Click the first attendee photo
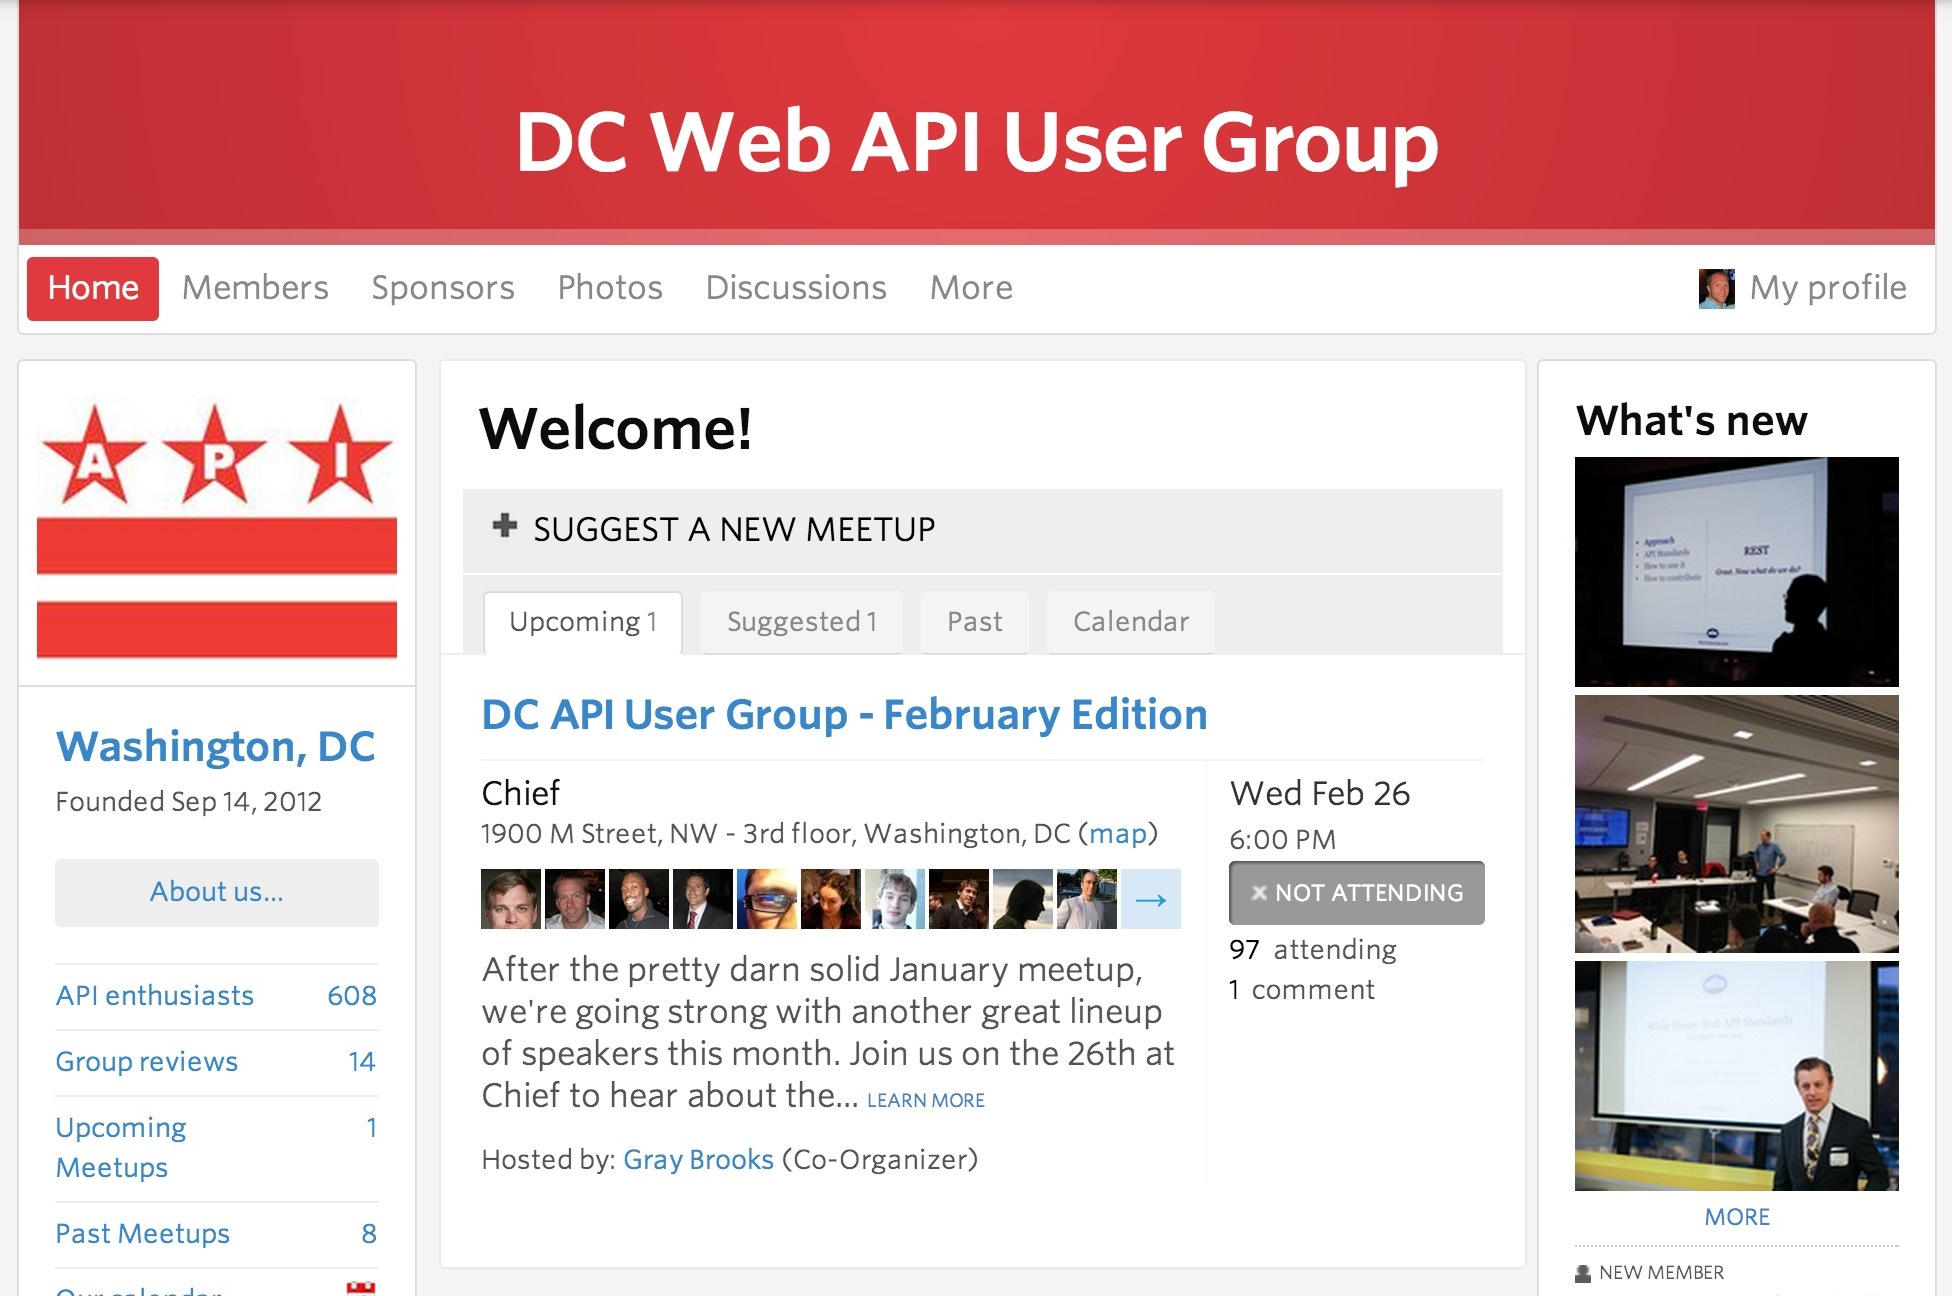The height and width of the screenshot is (1296, 1952). (511, 899)
